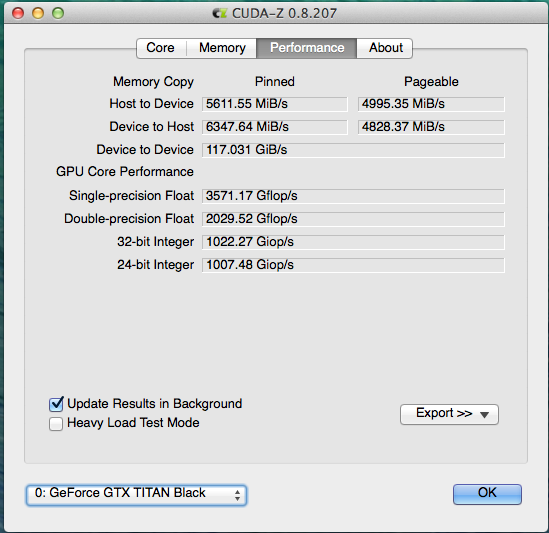Image resolution: width=549 pixels, height=533 pixels.
Task: Click the Device to Device label
Action: coord(145,150)
